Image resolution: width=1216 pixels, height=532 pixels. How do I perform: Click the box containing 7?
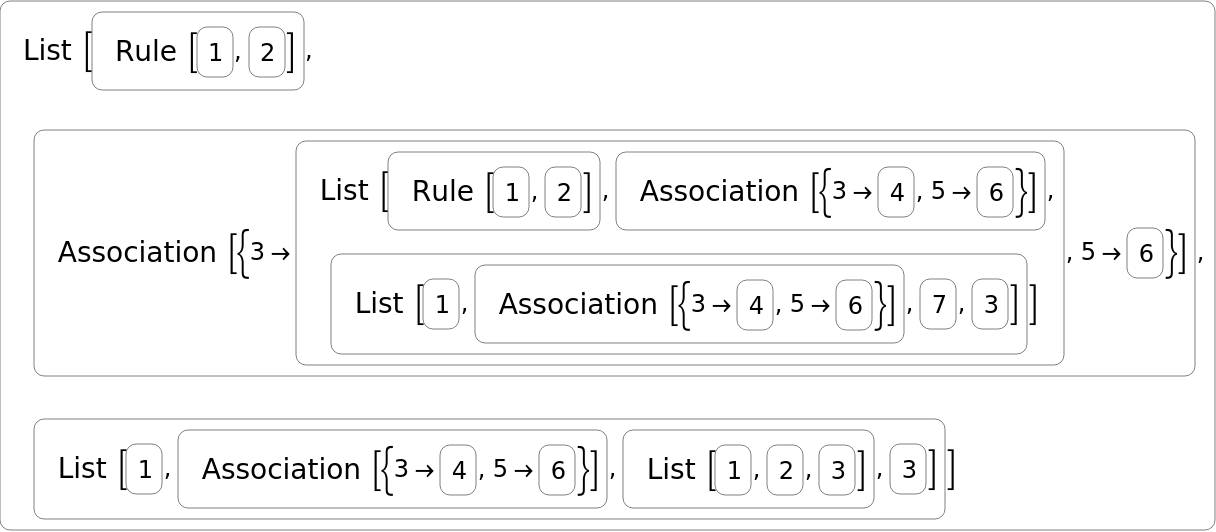tap(938, 304)
